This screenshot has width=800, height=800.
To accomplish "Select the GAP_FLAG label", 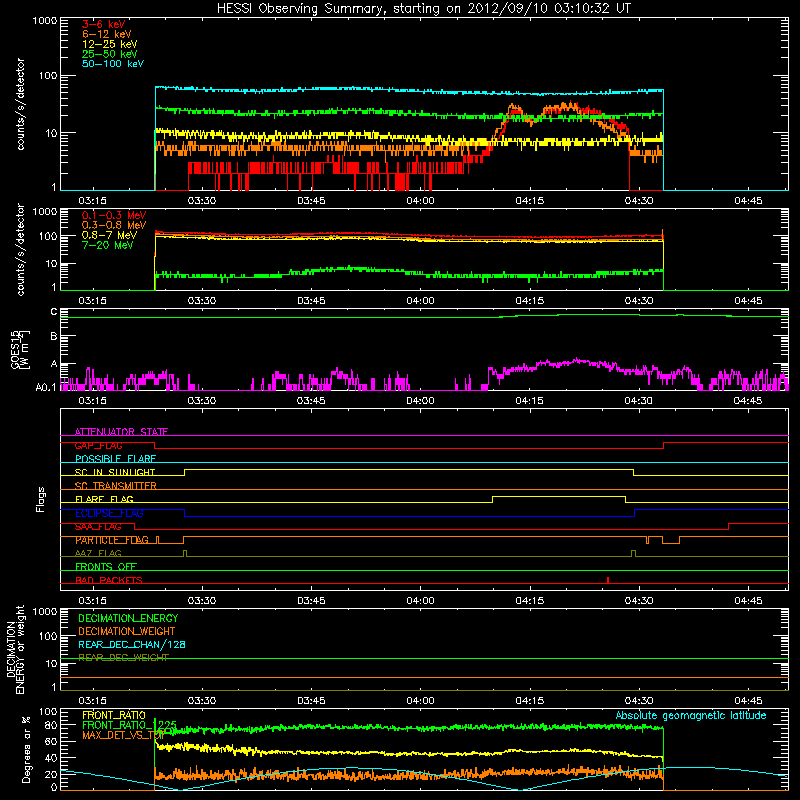I will click(x=98, y=445).
